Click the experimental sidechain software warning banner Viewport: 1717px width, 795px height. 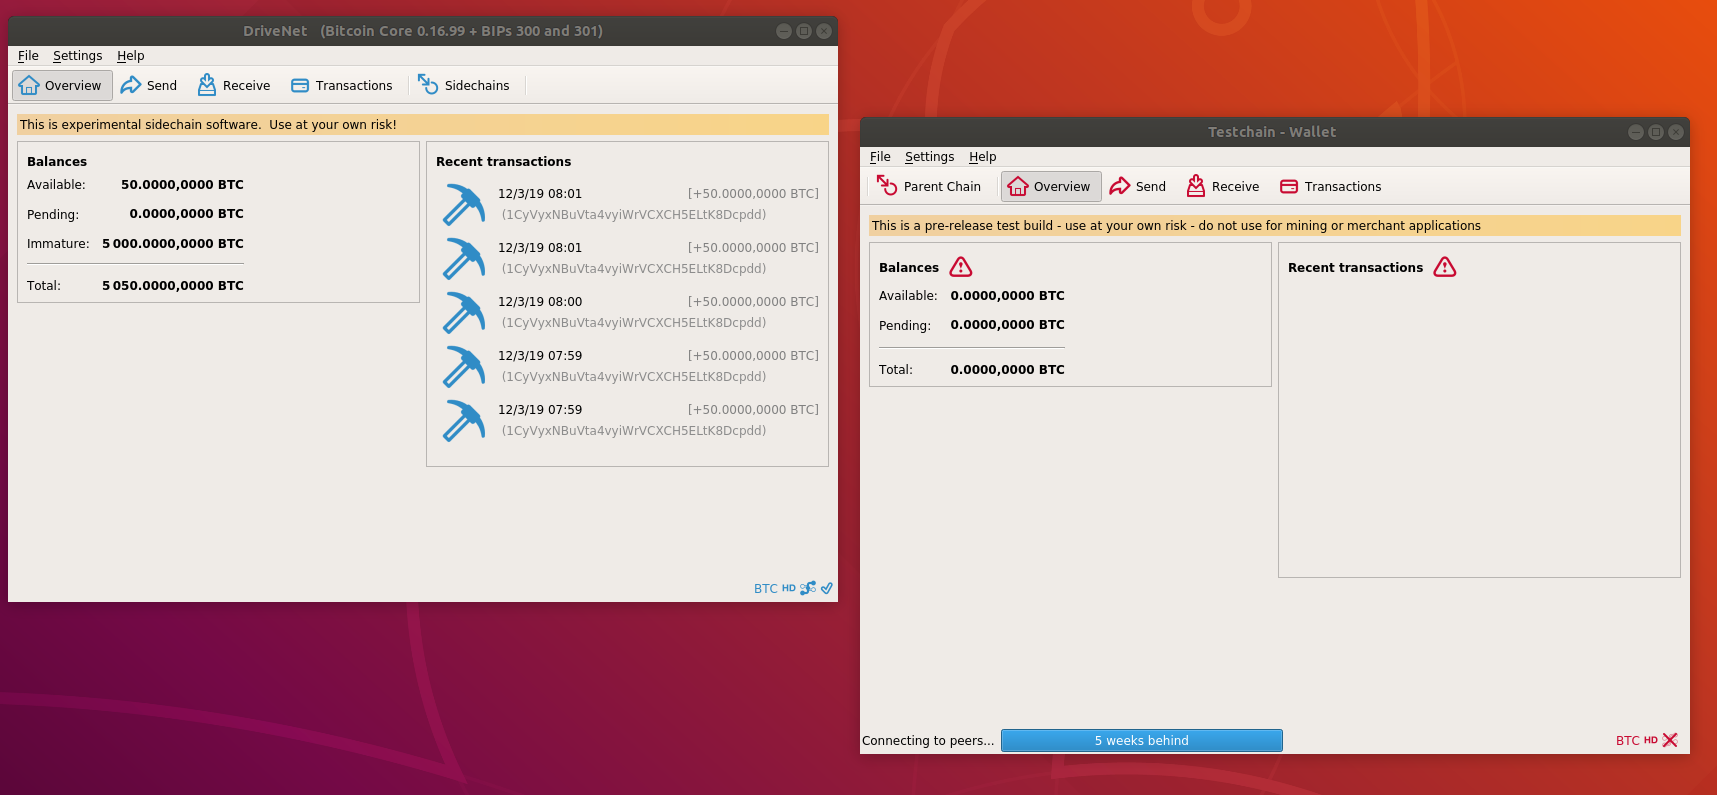[x=423, y=124]
